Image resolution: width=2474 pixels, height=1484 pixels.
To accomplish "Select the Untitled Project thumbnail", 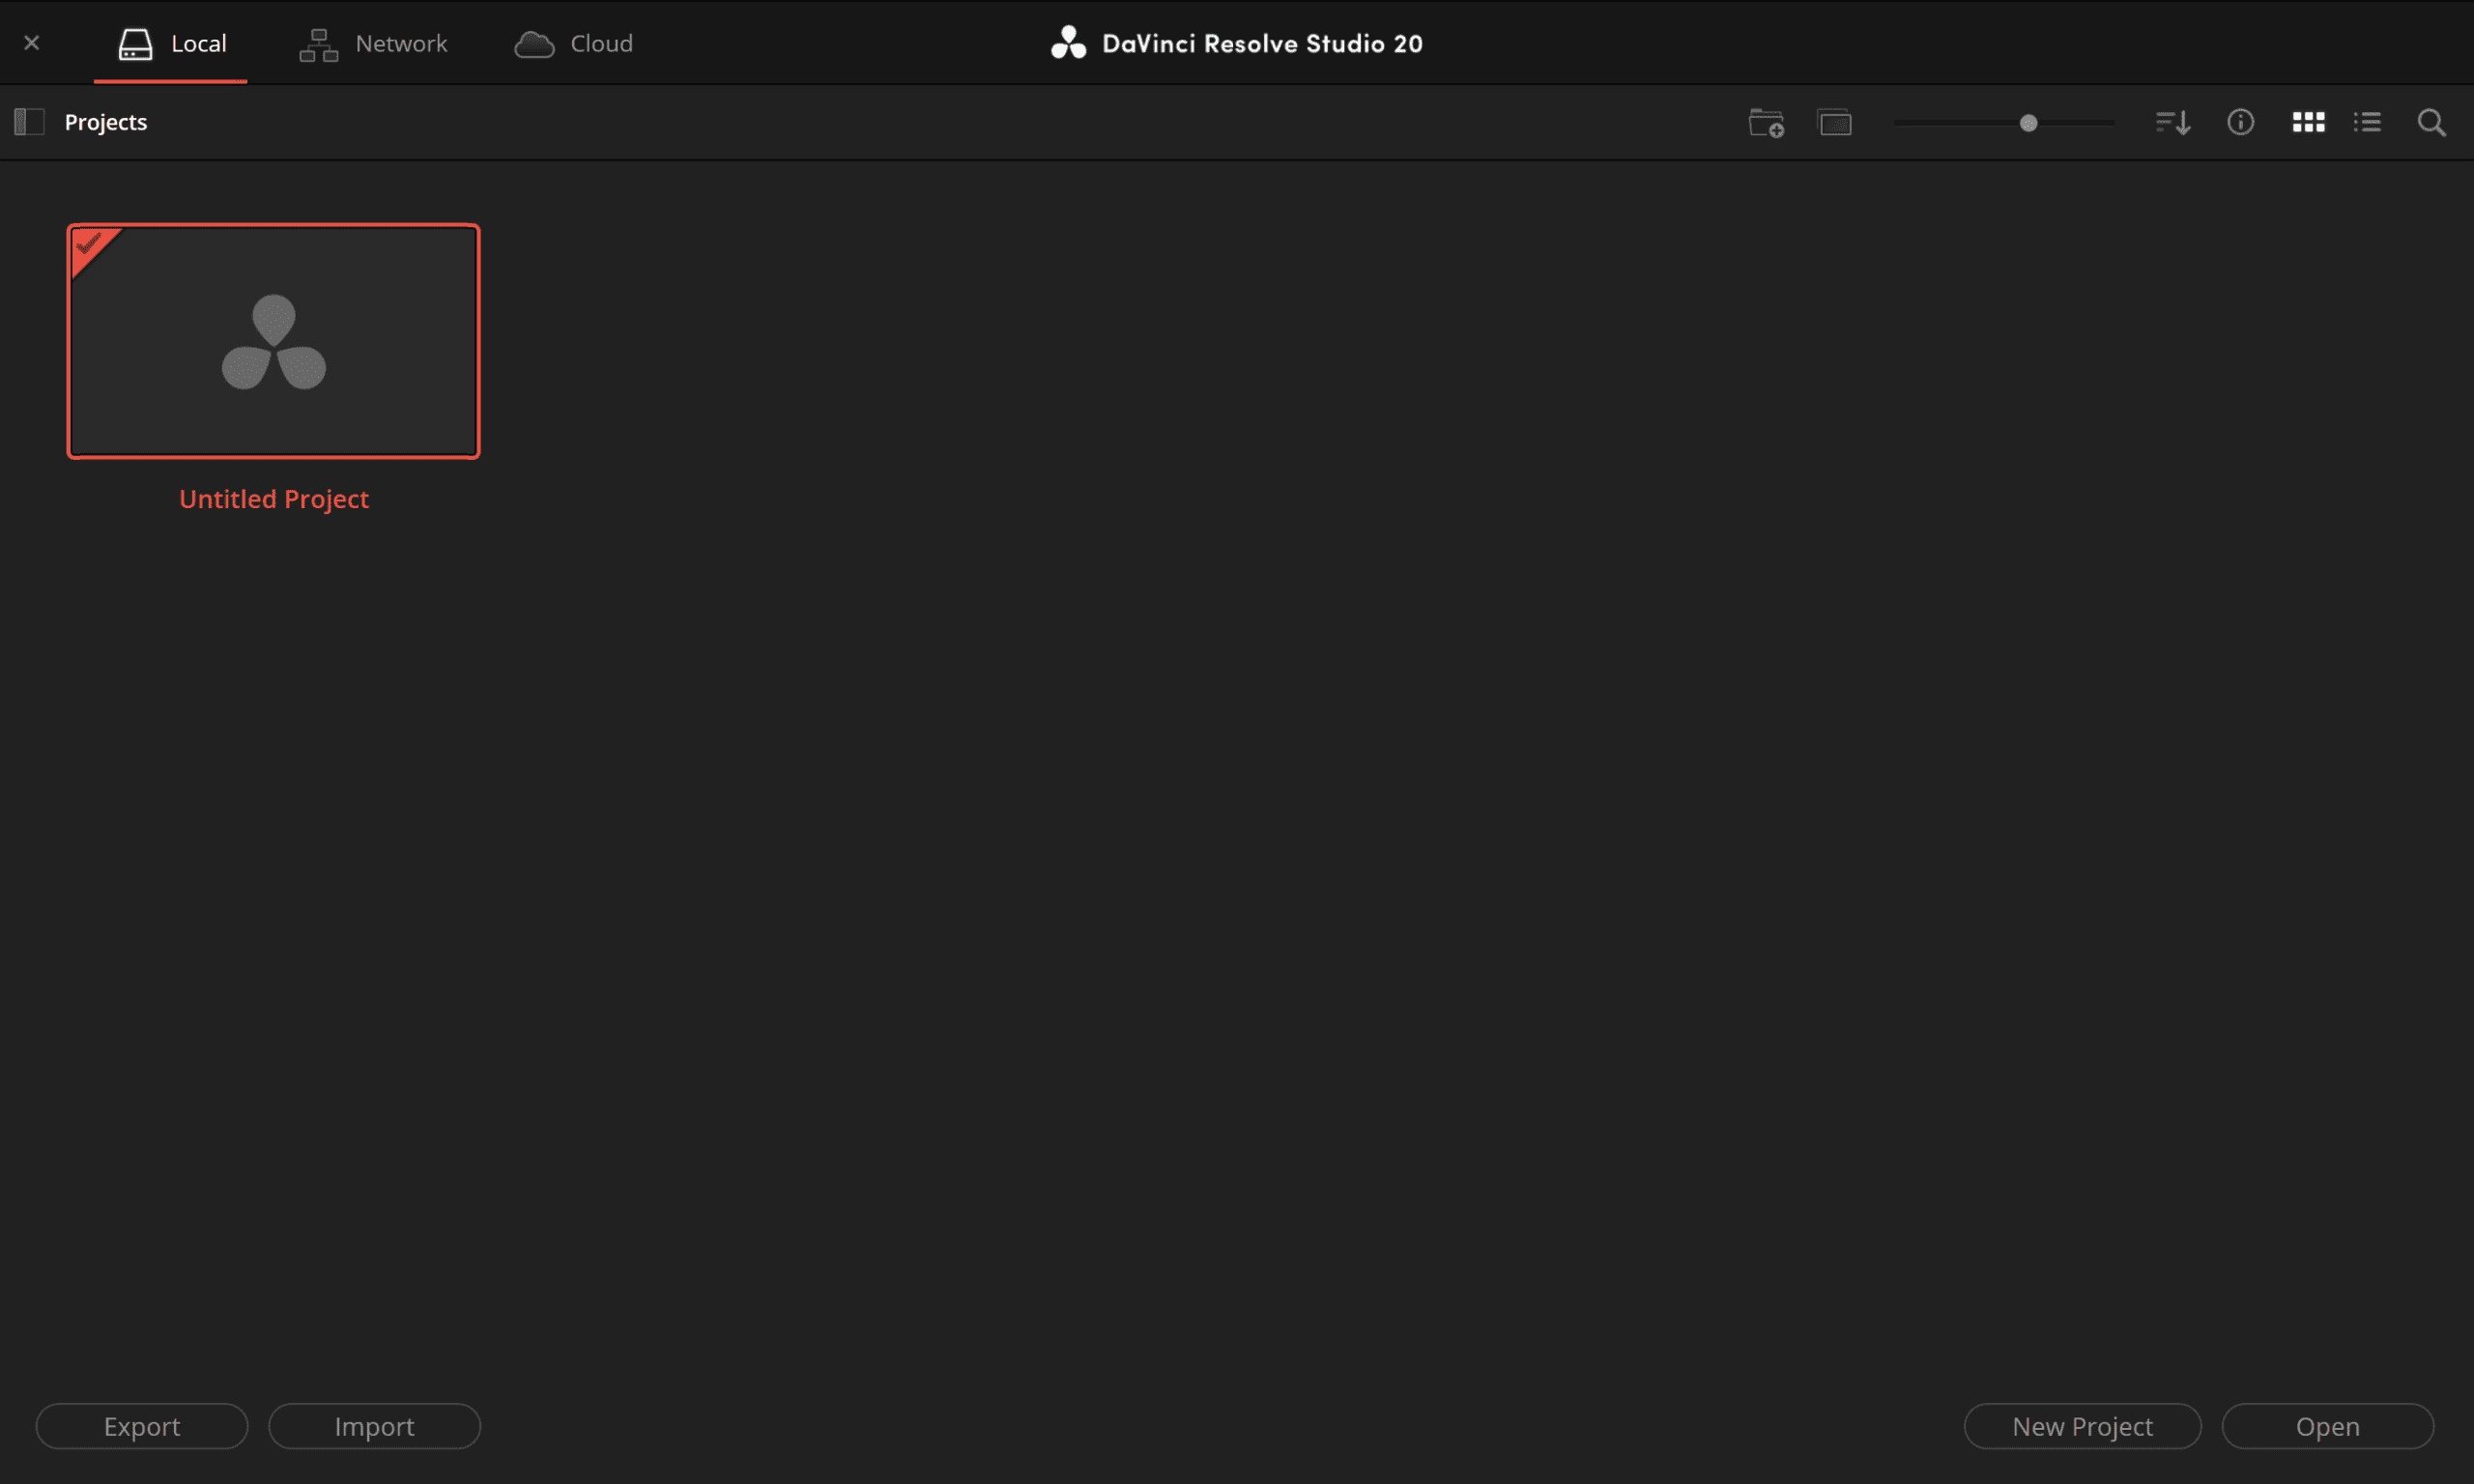I will click(273, 341).
